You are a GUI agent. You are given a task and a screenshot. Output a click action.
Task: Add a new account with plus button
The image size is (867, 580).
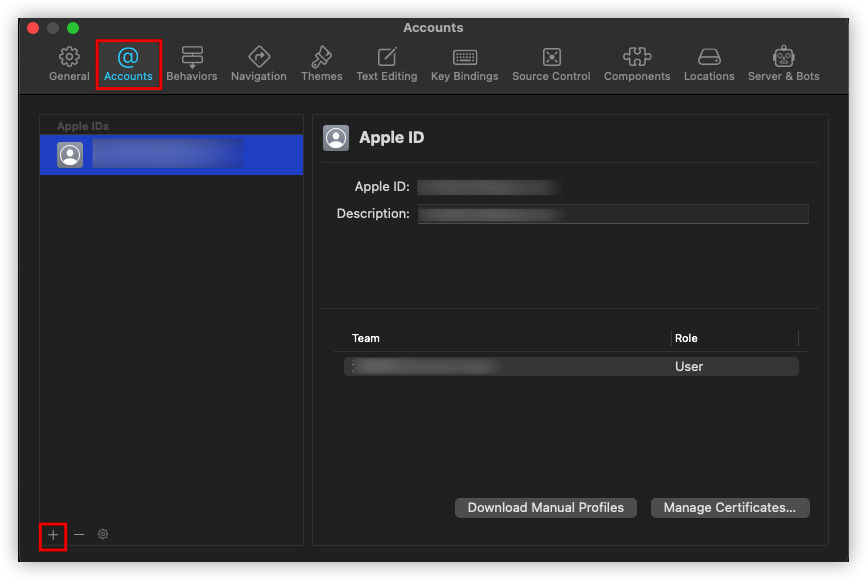(53, 535)
